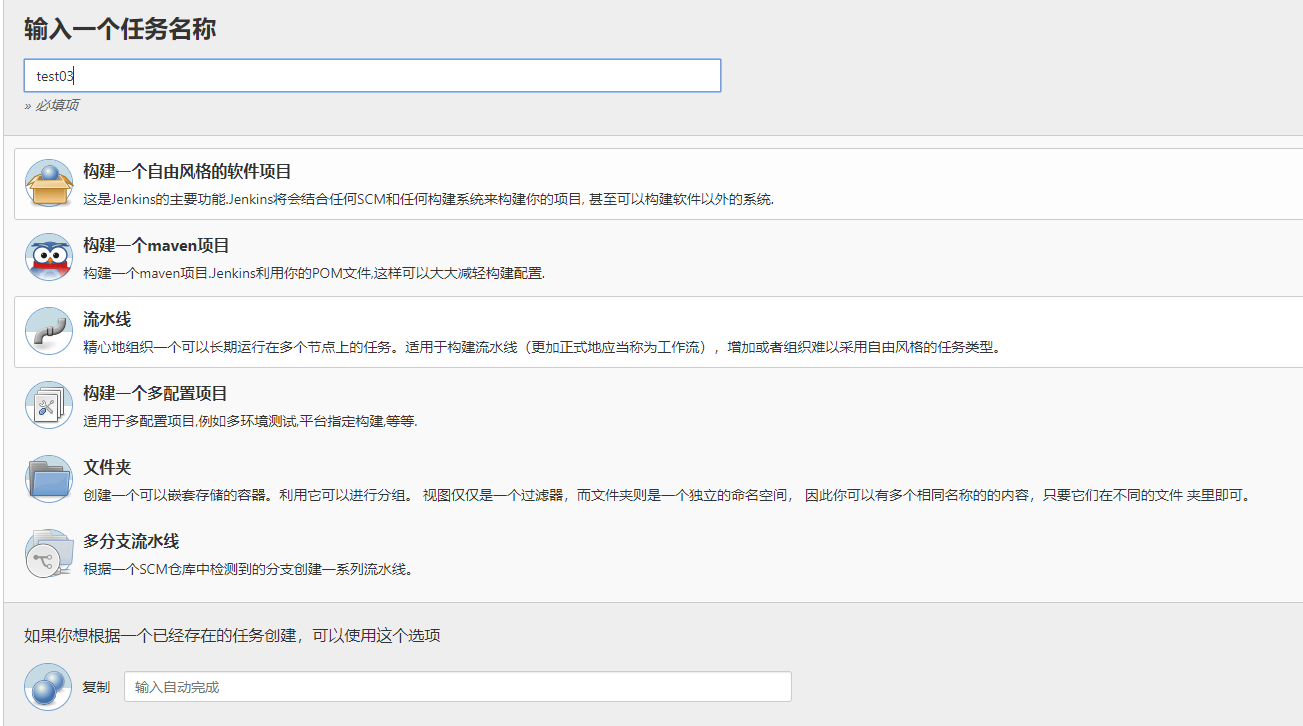Select the 文件夹 item title
The image size is (1303, 726).
107,468
